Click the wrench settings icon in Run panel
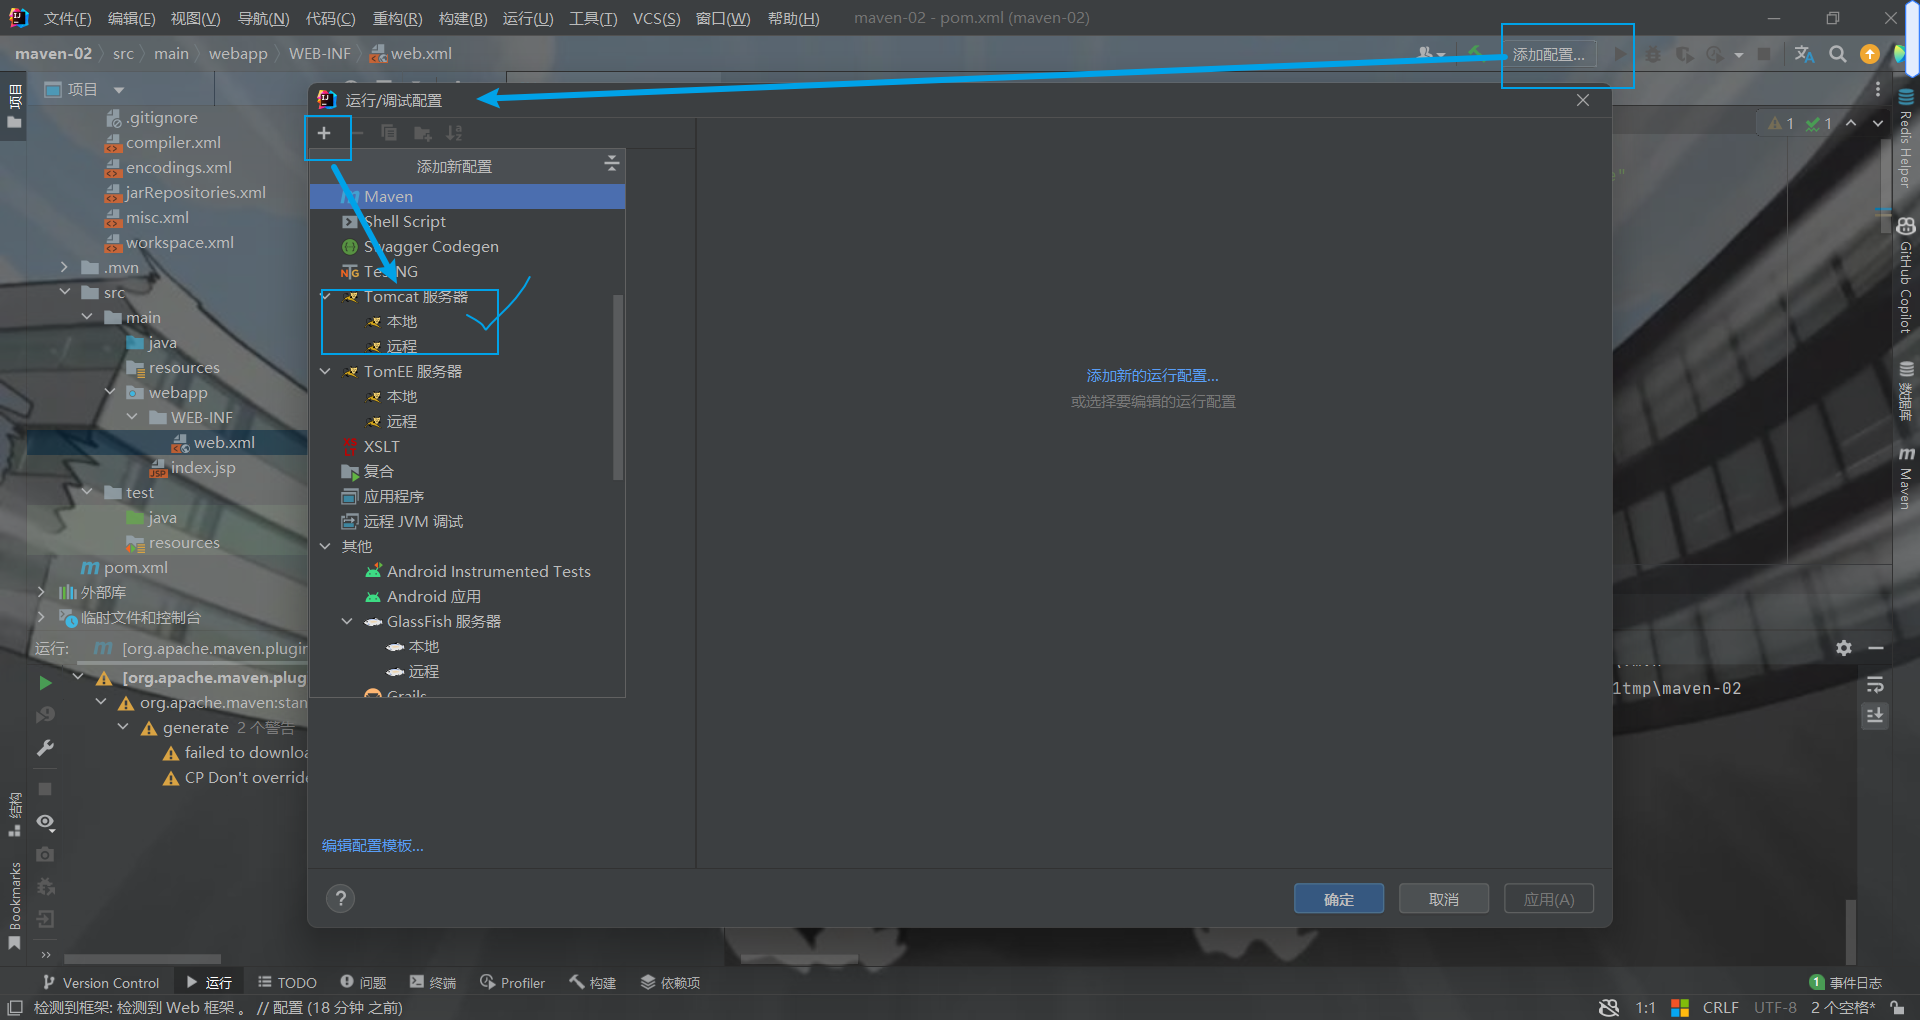The height and width of the screenshot is (1020, 1920). coord(45,748)
